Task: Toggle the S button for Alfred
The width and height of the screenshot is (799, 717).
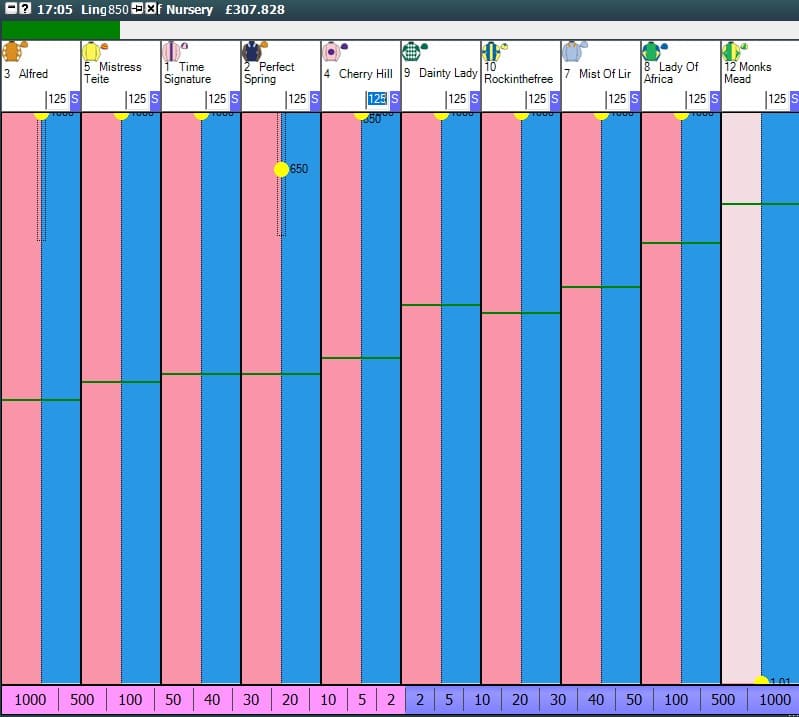Action: click(75, 99)
